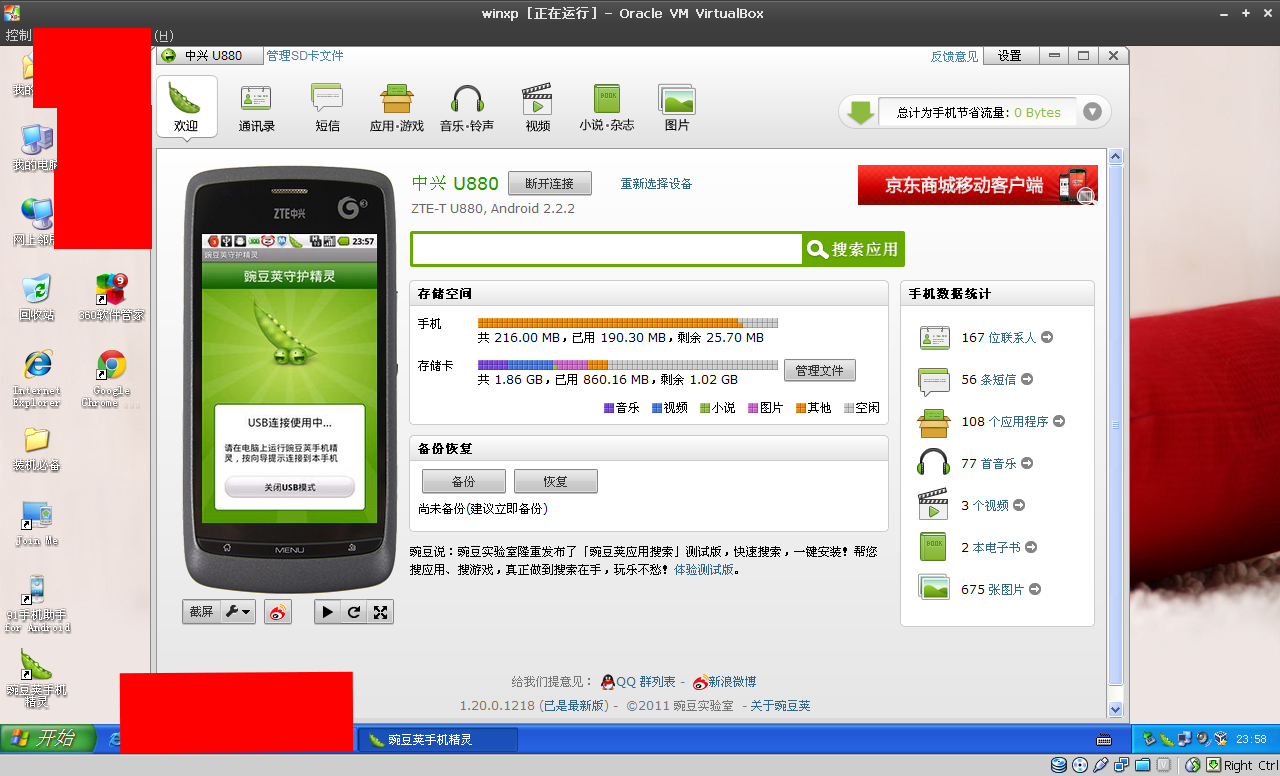Open the 通讯录 contacts tab
This screenshot has width=1280, height=776.
(x=257, y=107)
